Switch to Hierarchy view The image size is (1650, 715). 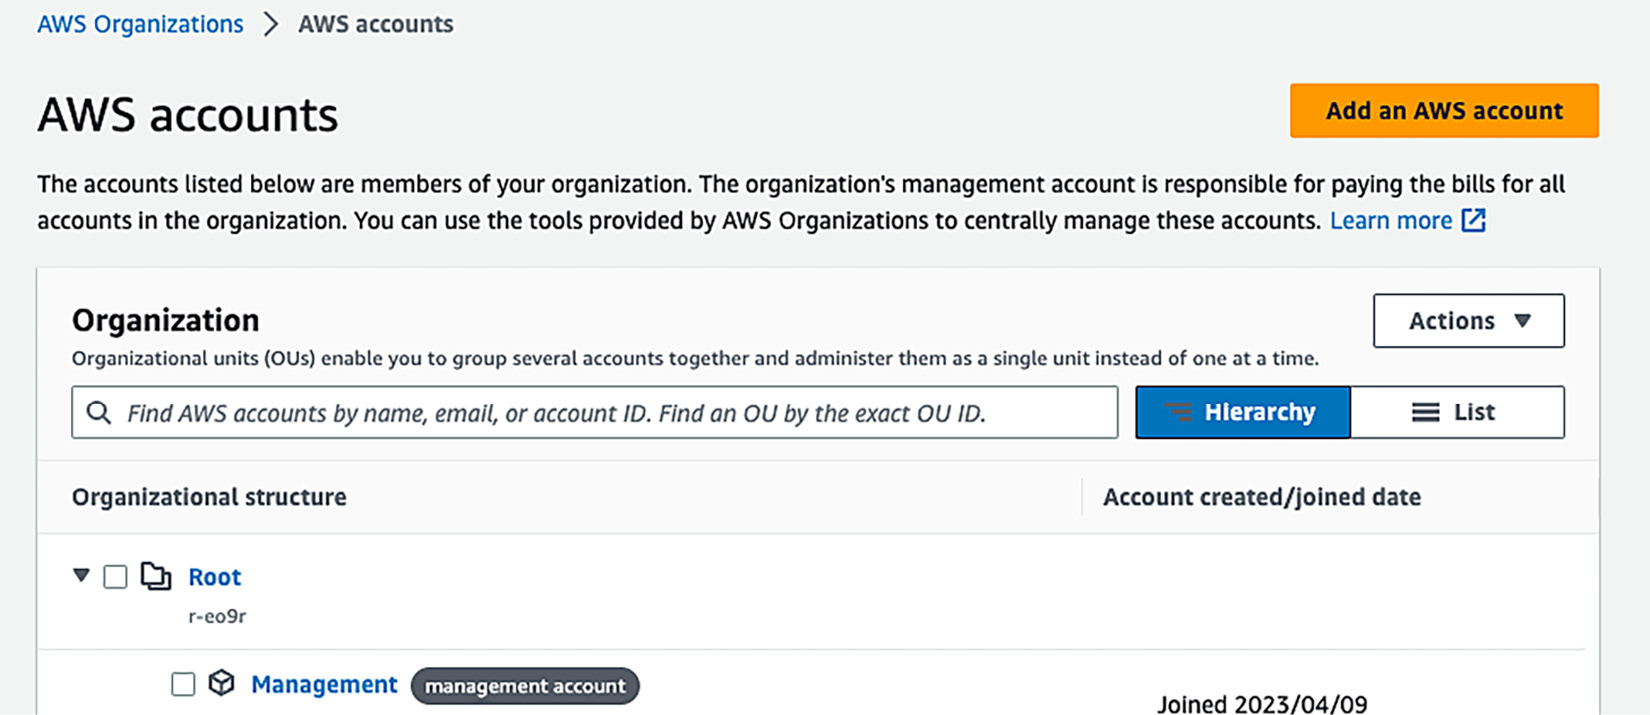tap(1243, 412)
